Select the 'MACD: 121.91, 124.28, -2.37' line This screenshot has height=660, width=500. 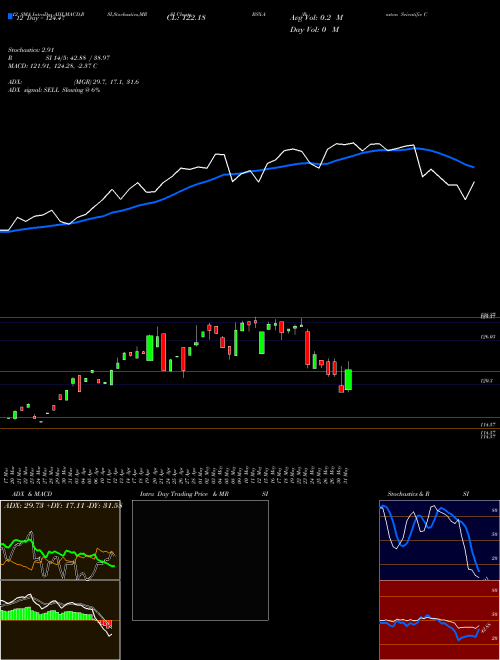[53, 66]
